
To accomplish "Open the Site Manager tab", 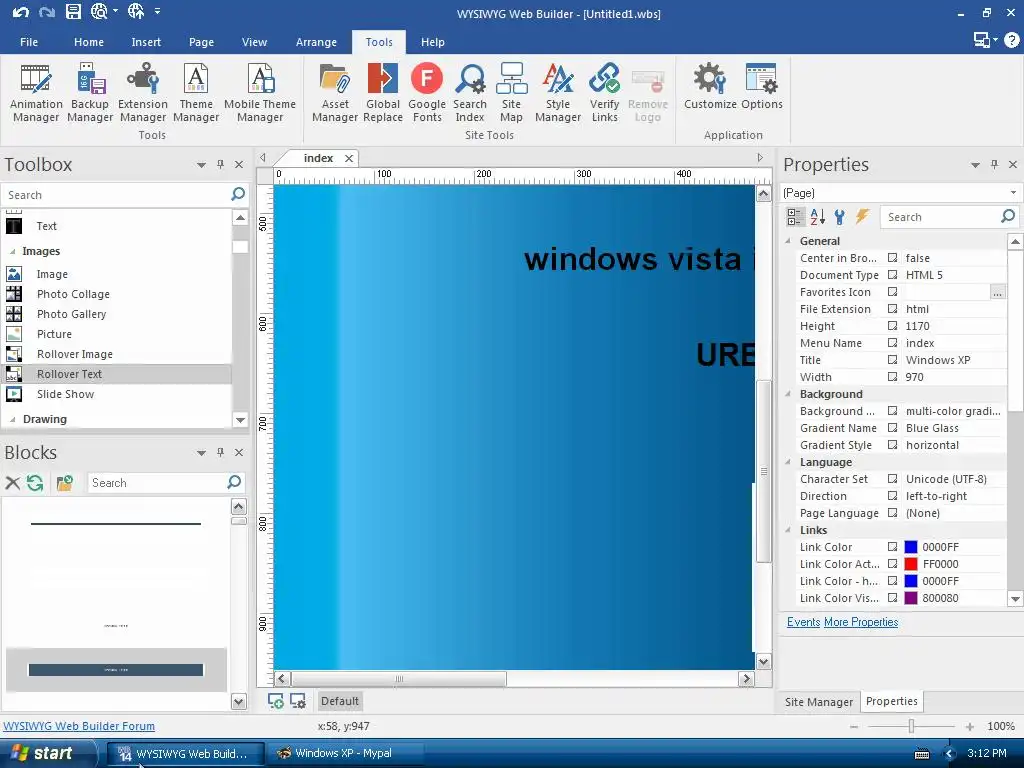I will pyautogui.click(x=818, y=702).
